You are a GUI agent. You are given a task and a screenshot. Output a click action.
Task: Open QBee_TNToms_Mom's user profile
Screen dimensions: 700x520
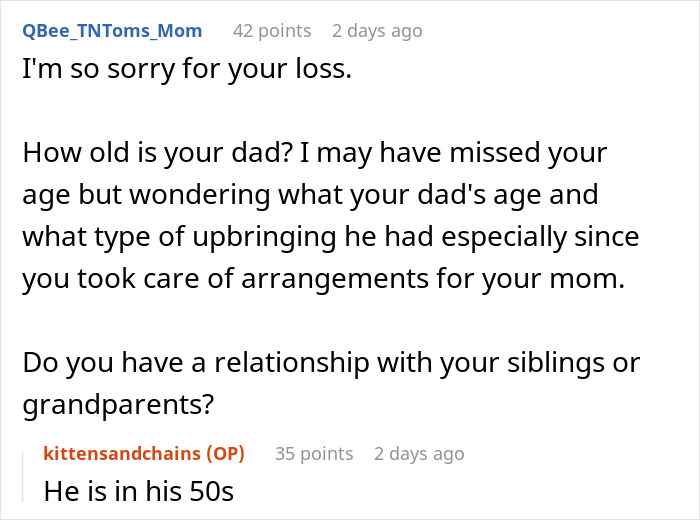(x=111, y=31)
